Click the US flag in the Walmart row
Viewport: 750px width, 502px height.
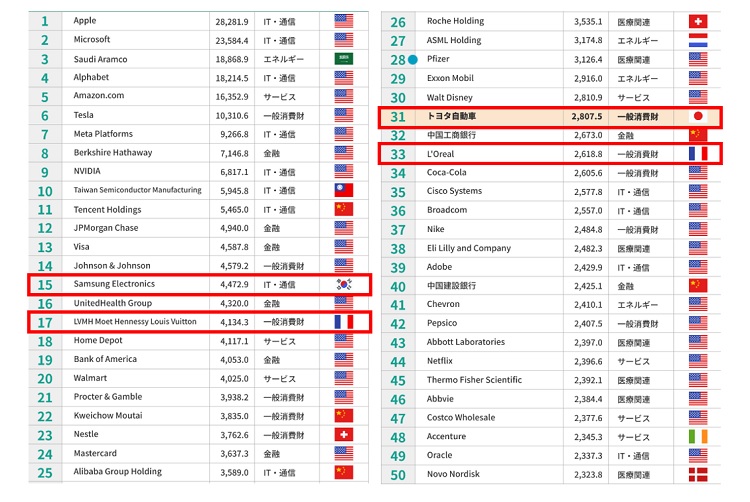click(x=343, y=378)
